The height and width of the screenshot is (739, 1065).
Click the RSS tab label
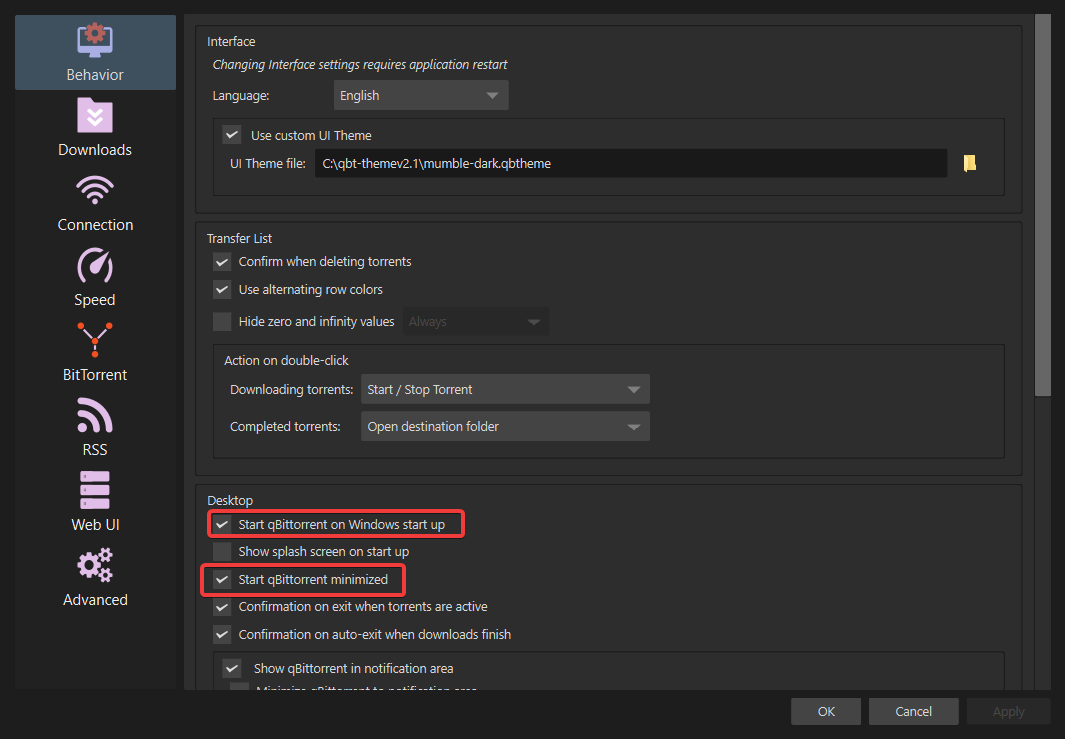(x=95, y=450)
